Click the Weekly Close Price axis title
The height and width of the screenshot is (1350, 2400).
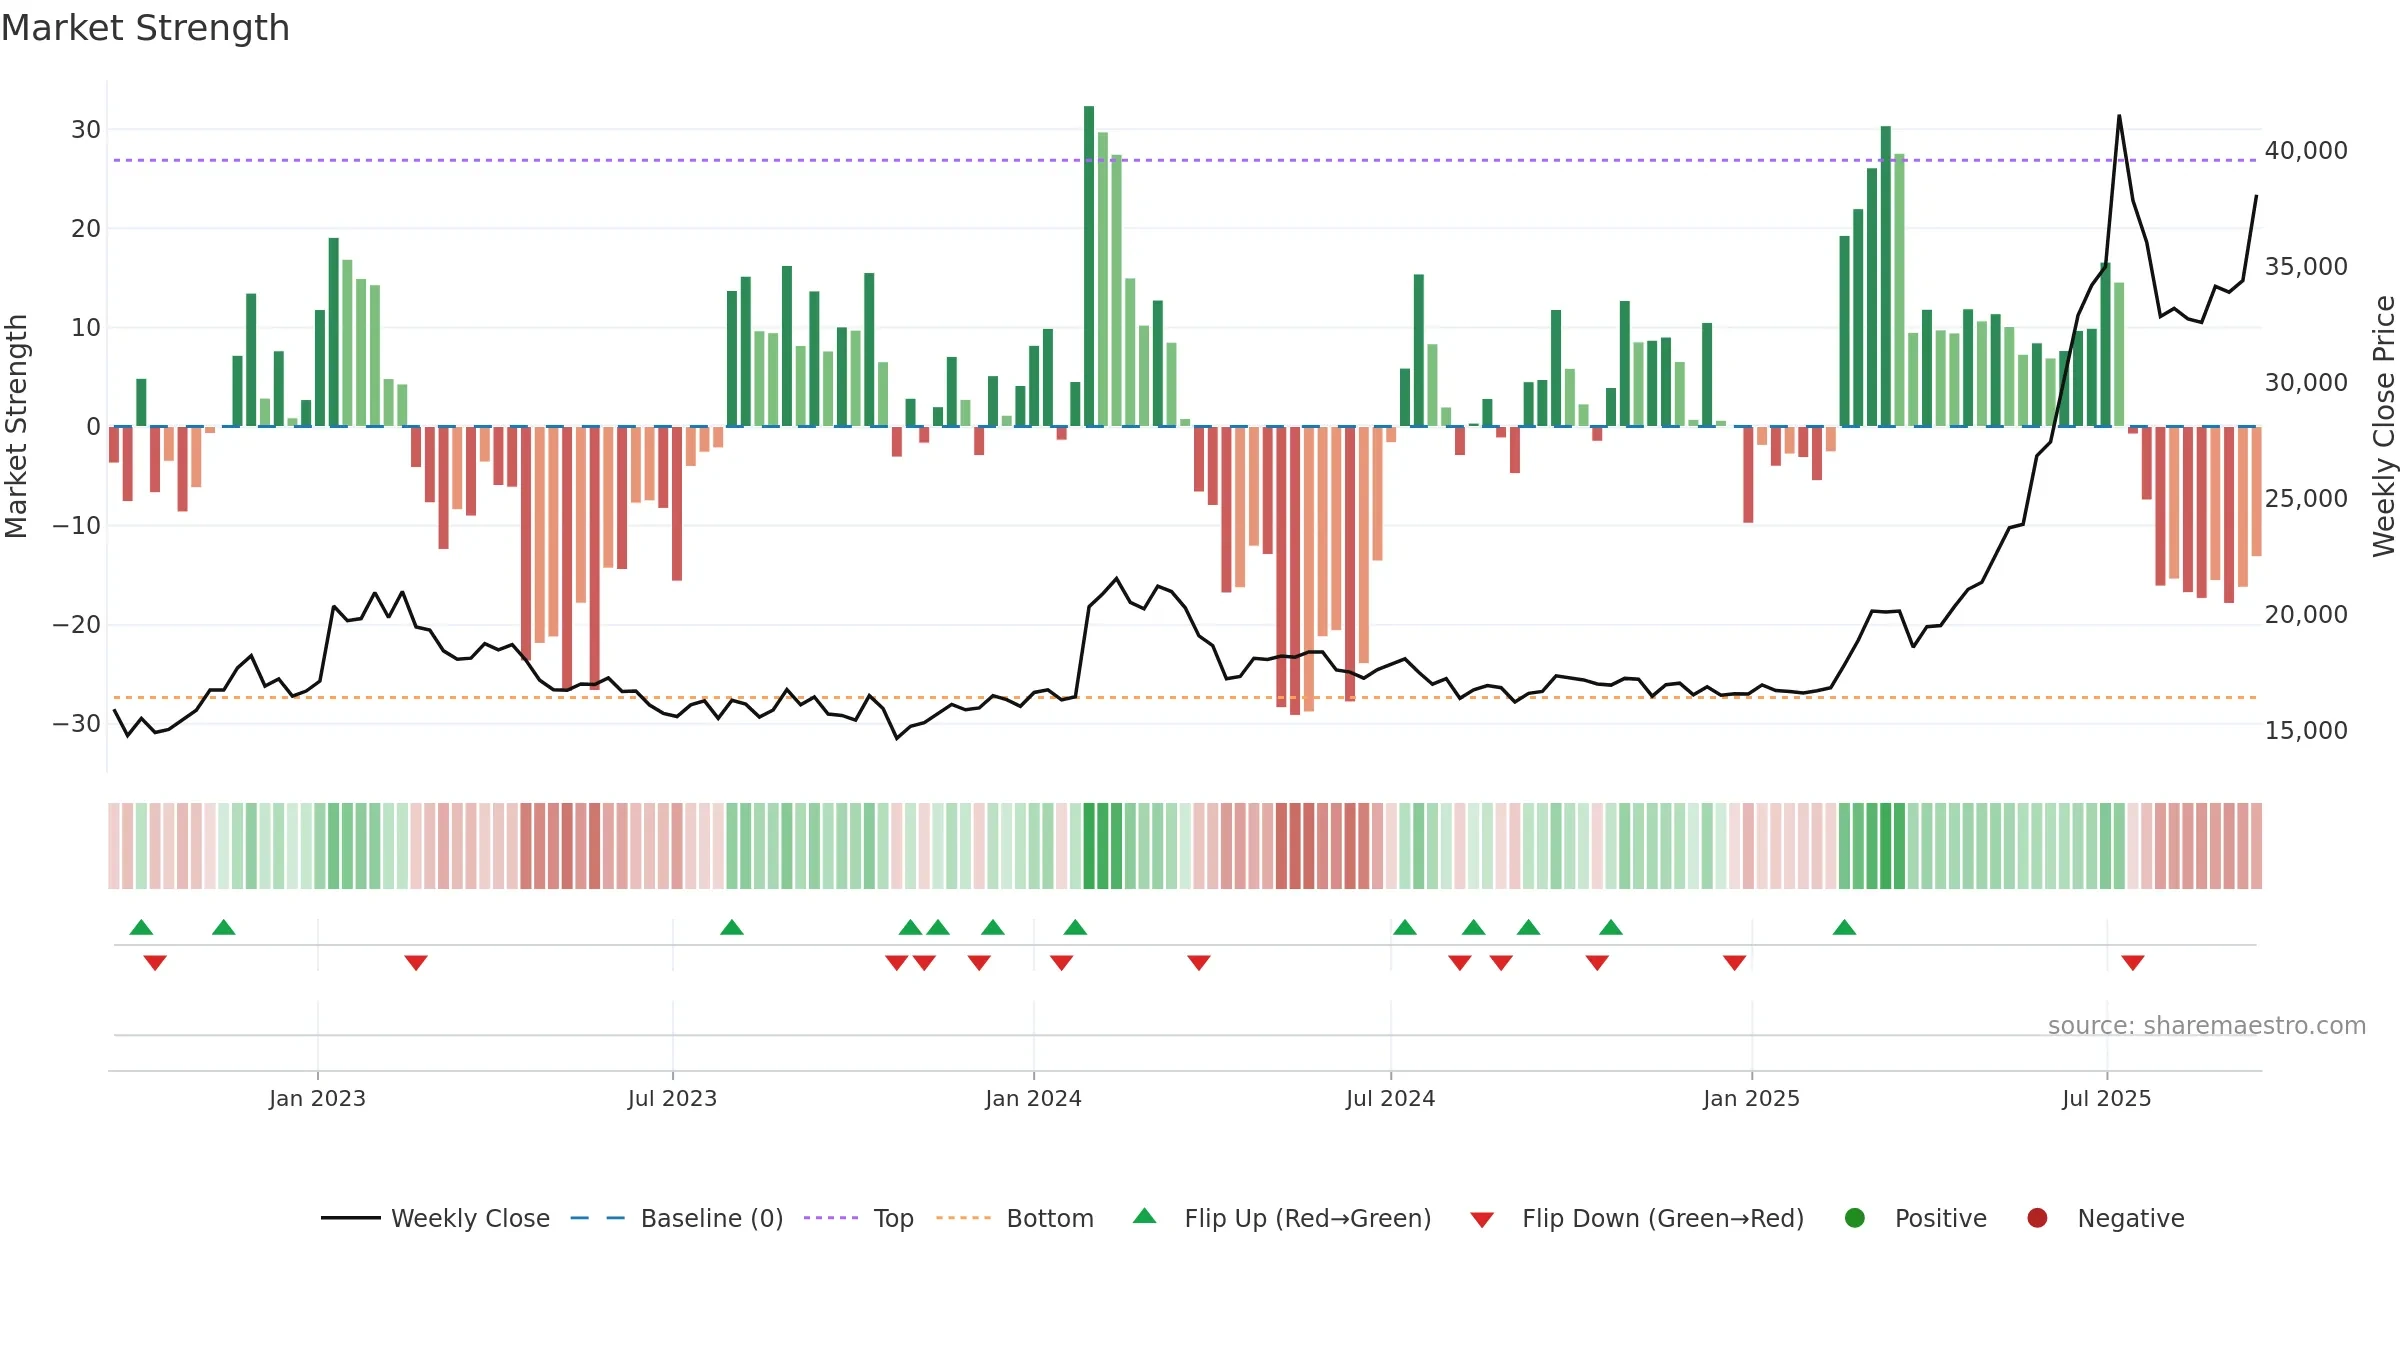(2384, 426)
